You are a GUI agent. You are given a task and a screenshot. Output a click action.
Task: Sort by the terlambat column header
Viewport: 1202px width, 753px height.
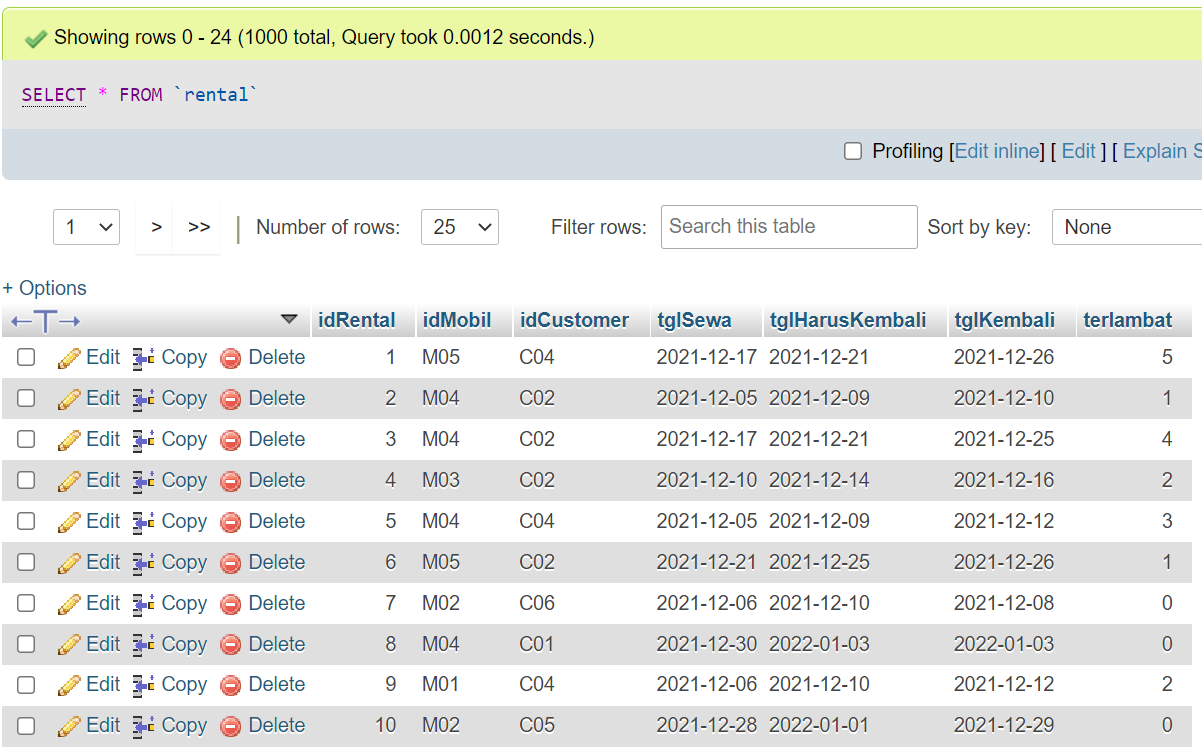[x=1127, y=321]
